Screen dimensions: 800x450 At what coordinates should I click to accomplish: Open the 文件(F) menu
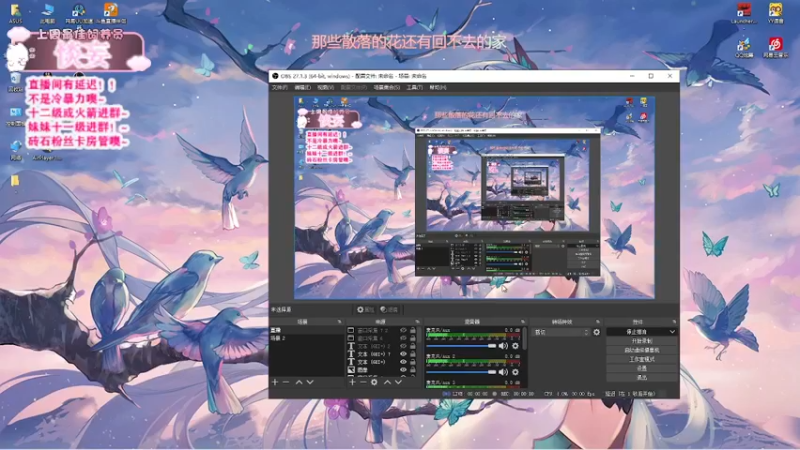(x=280, y=88)
